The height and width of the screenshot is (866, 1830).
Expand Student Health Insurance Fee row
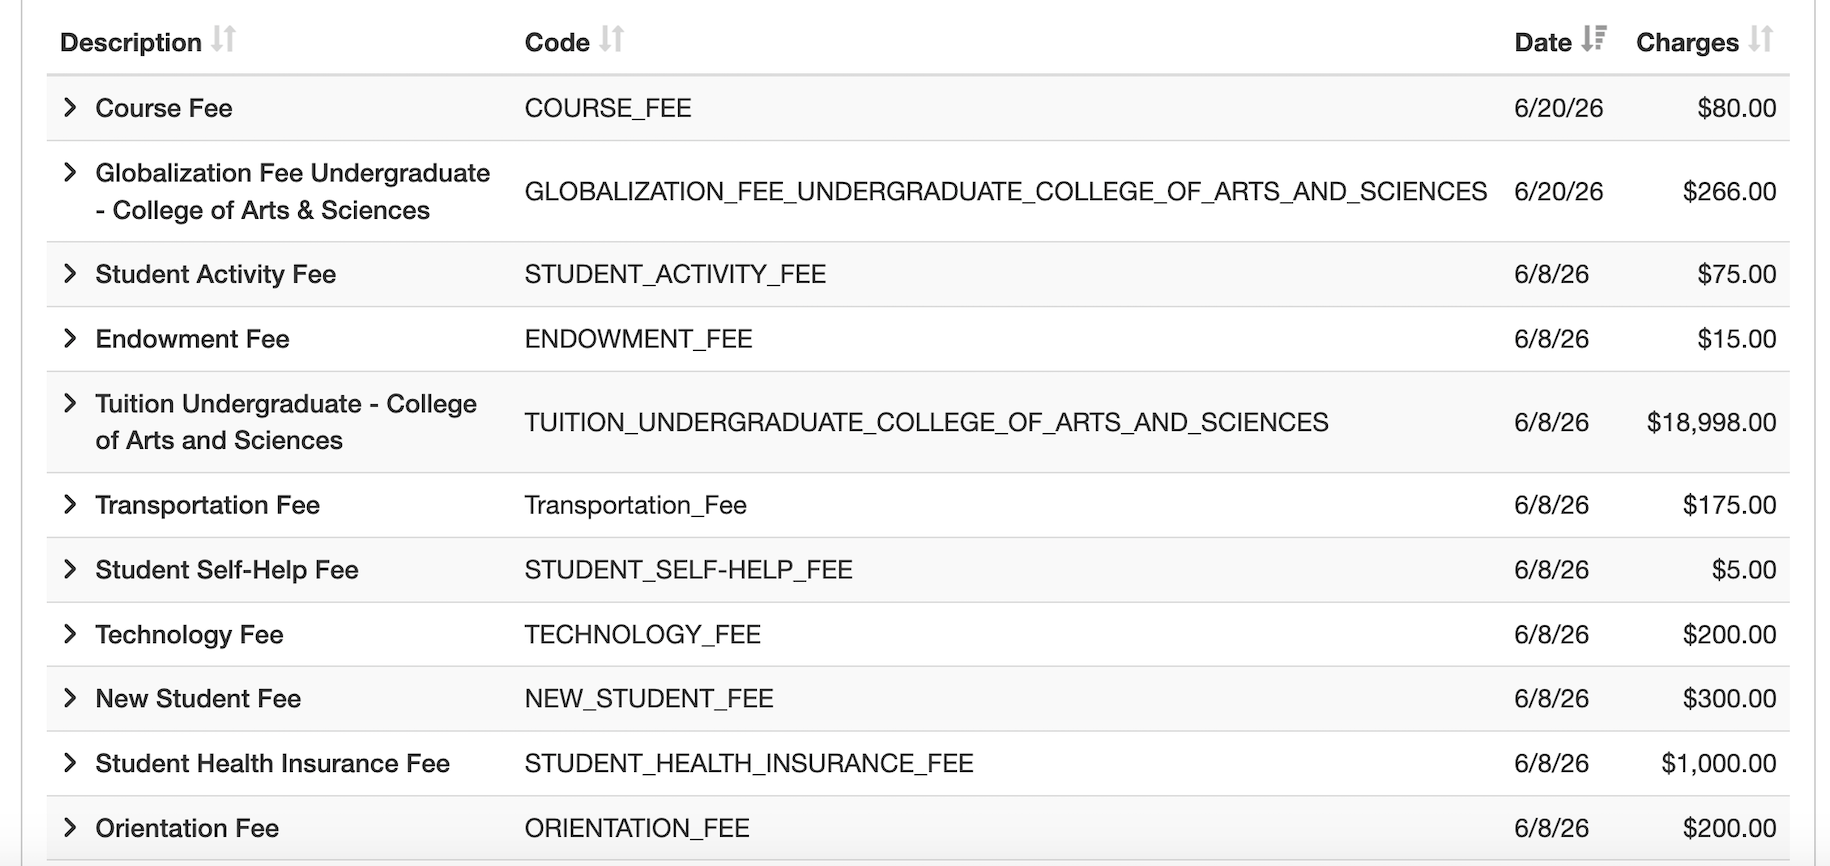[x=70, y=763]
